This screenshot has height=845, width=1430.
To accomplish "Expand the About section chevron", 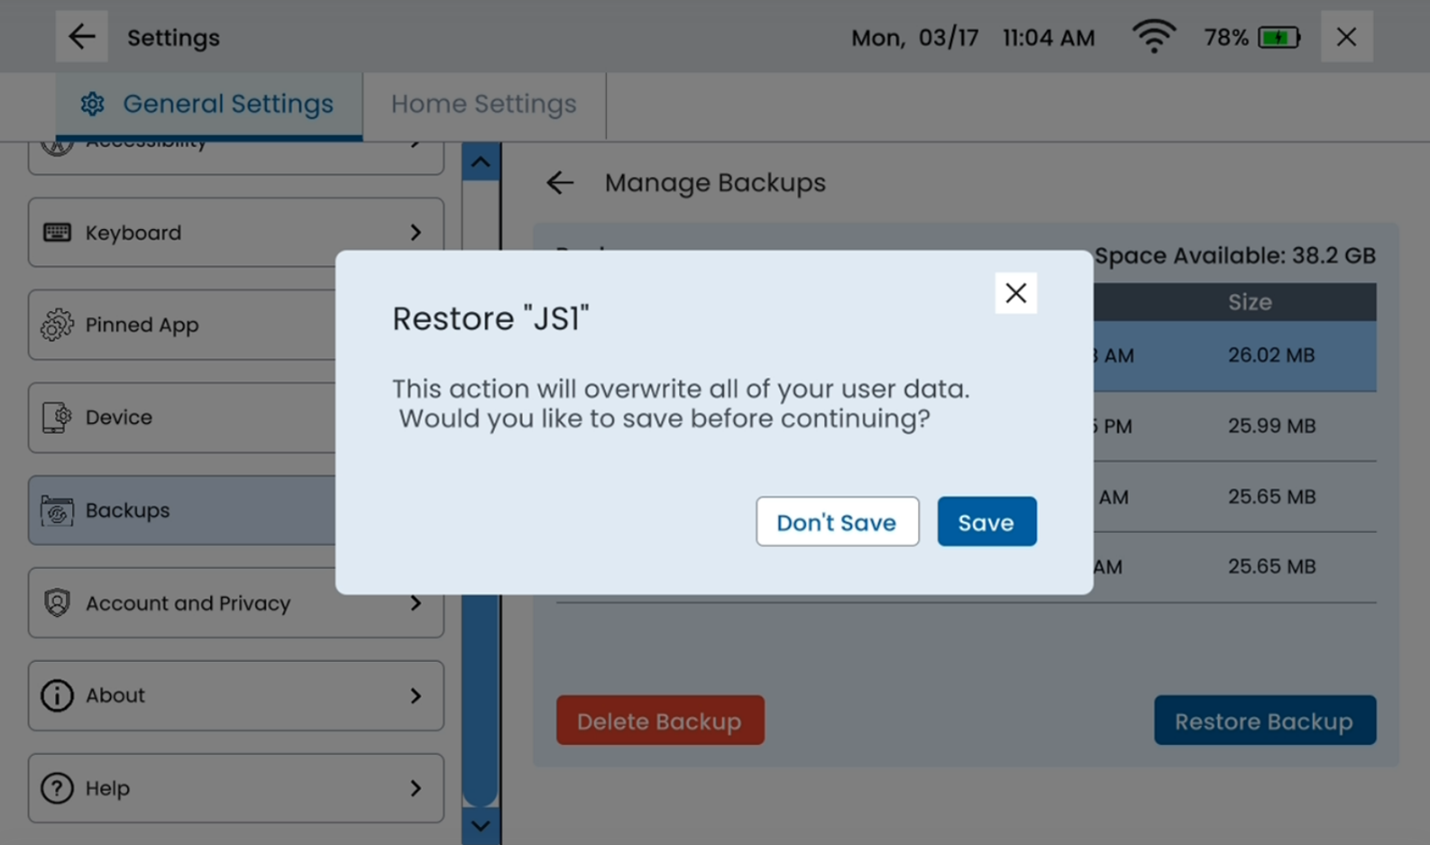I will point(416,696).
